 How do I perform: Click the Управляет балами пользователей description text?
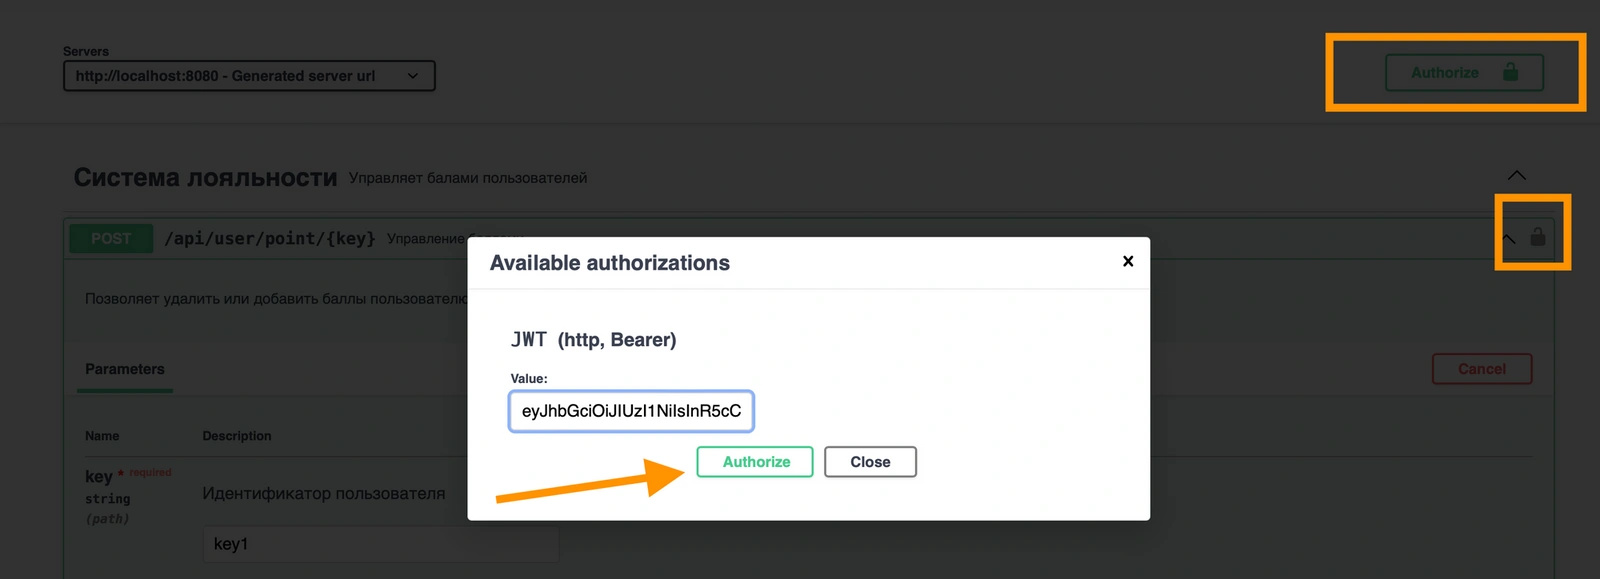[x=467, y=178]
